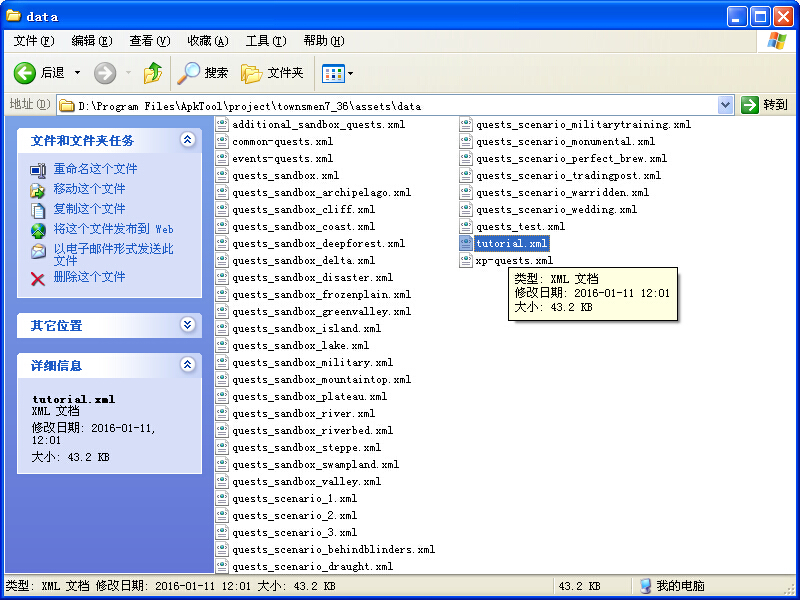Screen dimensions: 800x600
Task: Select file name quests_scenario_behindblinders.xml
Action: click(x=333, y=549)
